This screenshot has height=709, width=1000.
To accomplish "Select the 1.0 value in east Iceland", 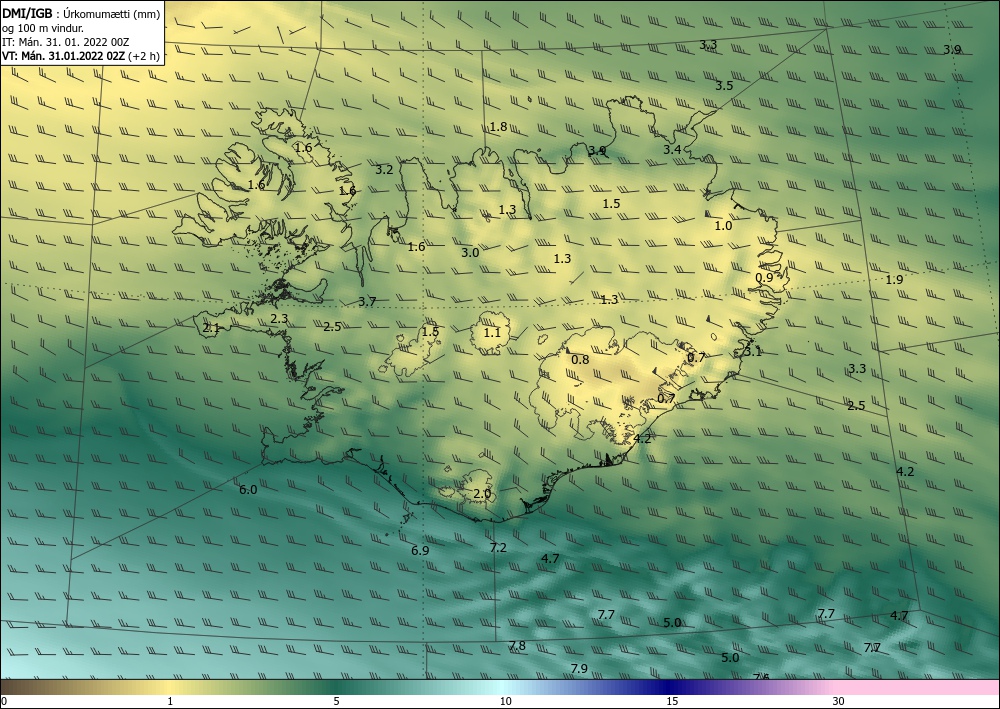I will point(723,226).
